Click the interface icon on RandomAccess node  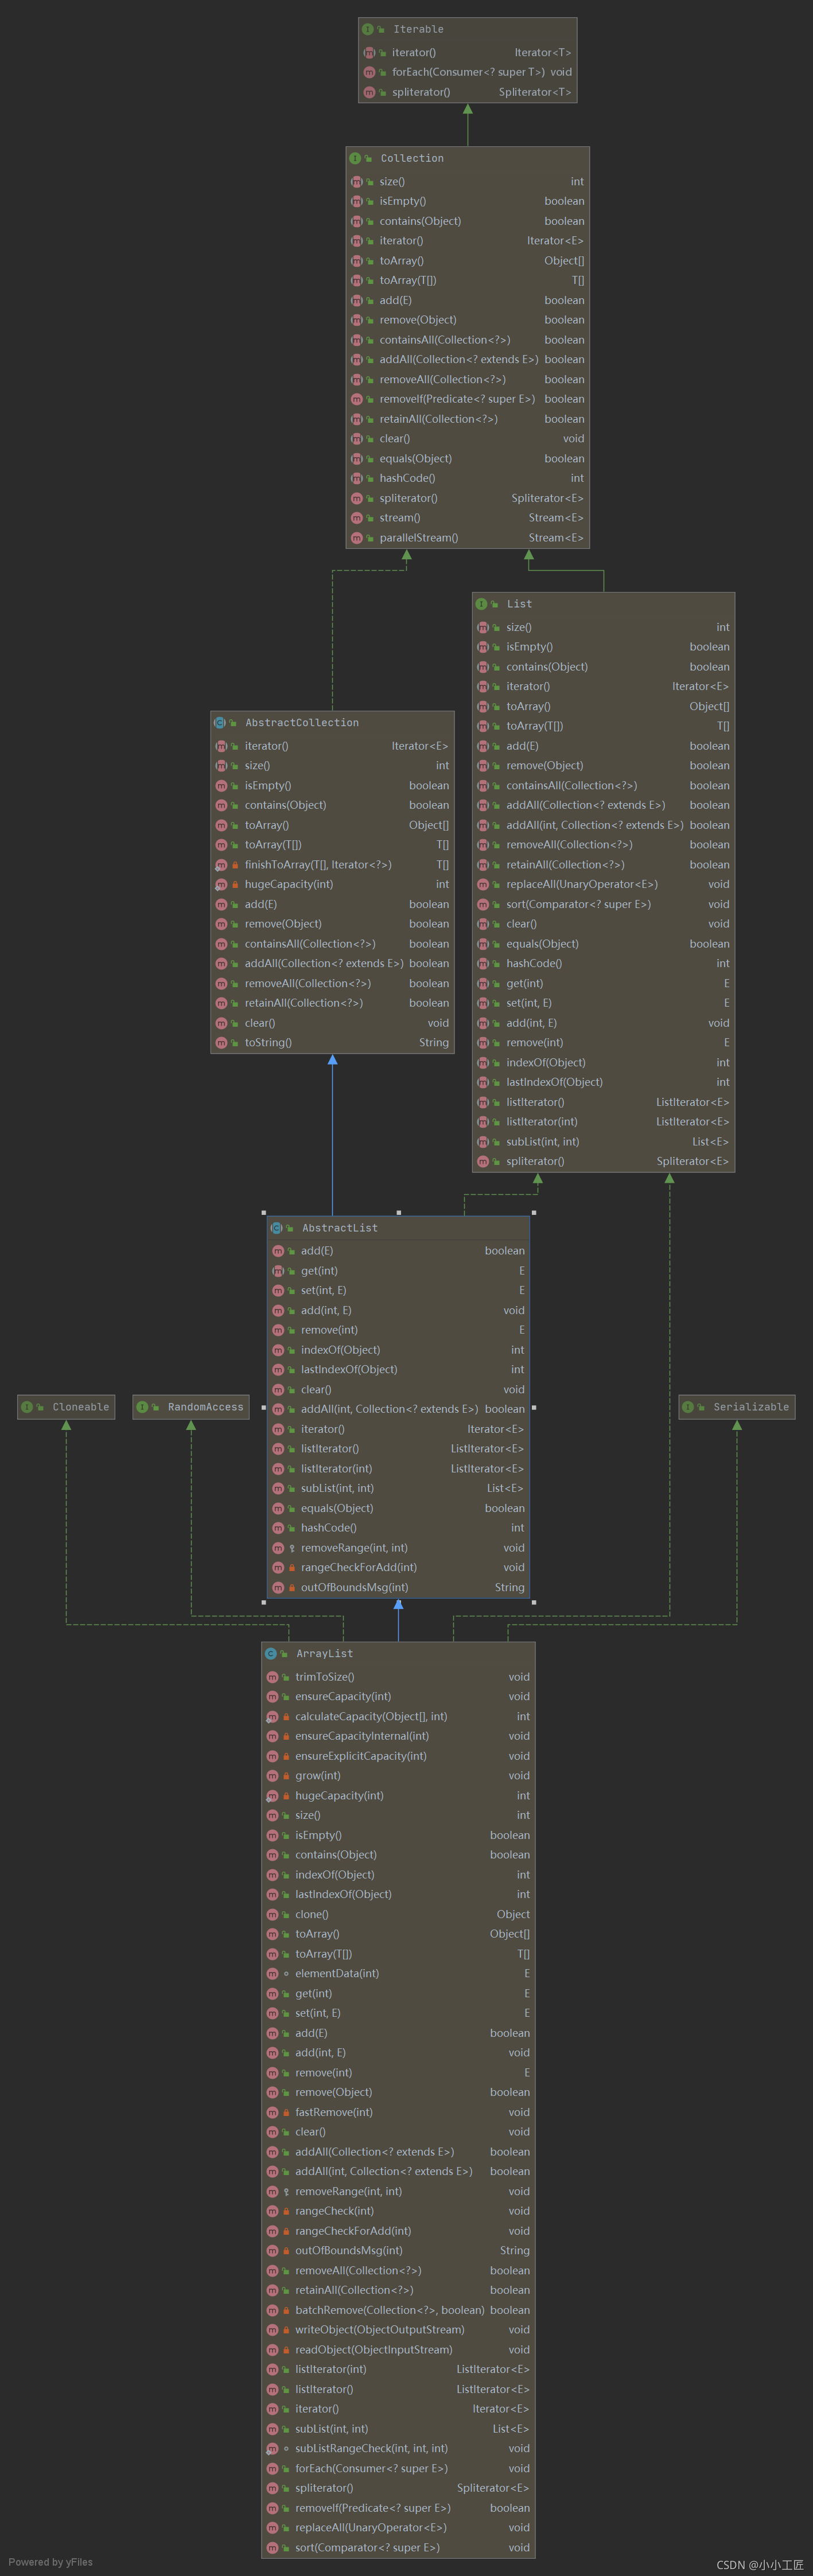point(142,1407)
